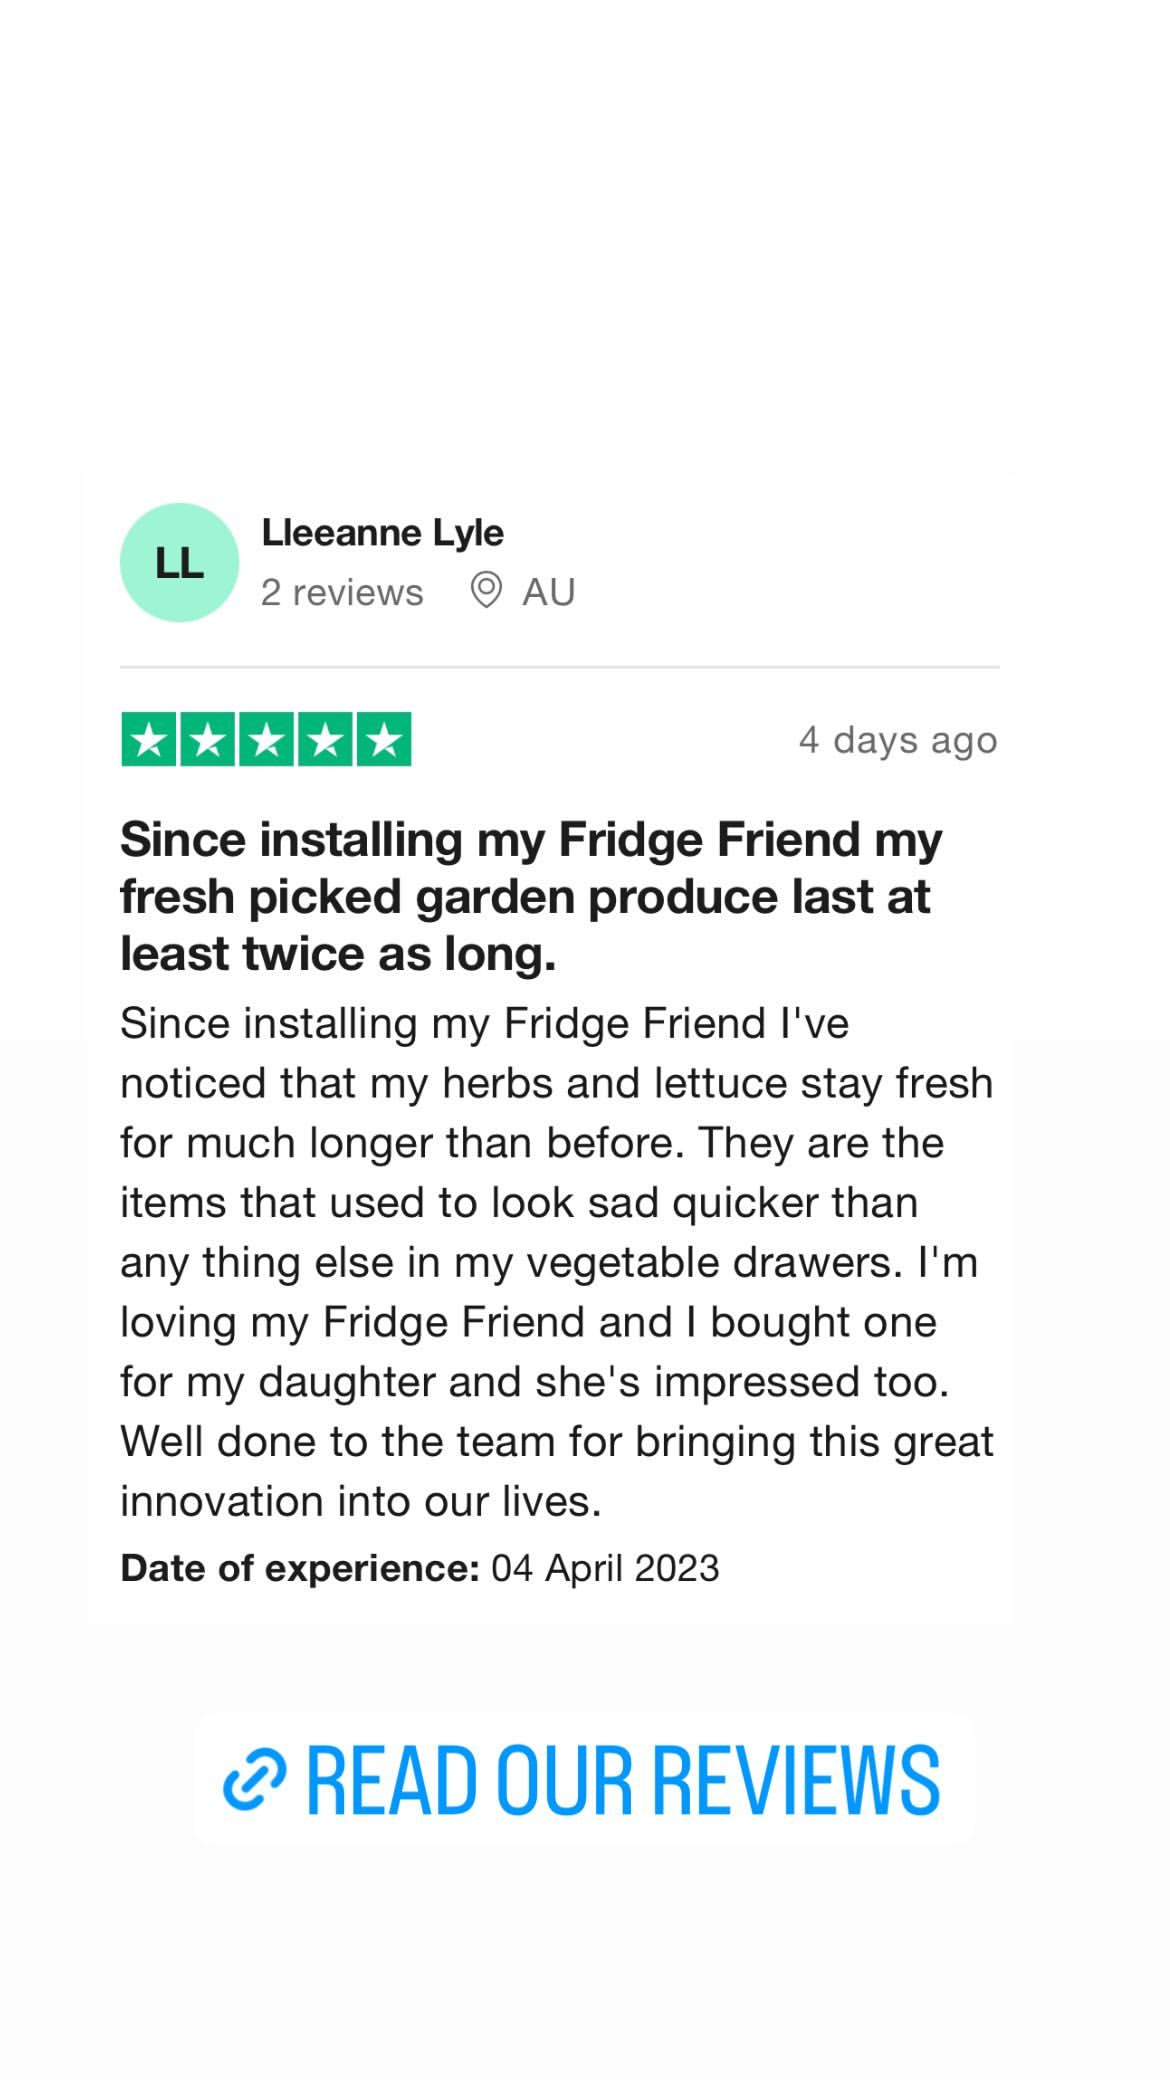The height and width of the screenshot is (2080, 1170).
Task: Click the divider line under reviewer info
Action: (559, 666)
